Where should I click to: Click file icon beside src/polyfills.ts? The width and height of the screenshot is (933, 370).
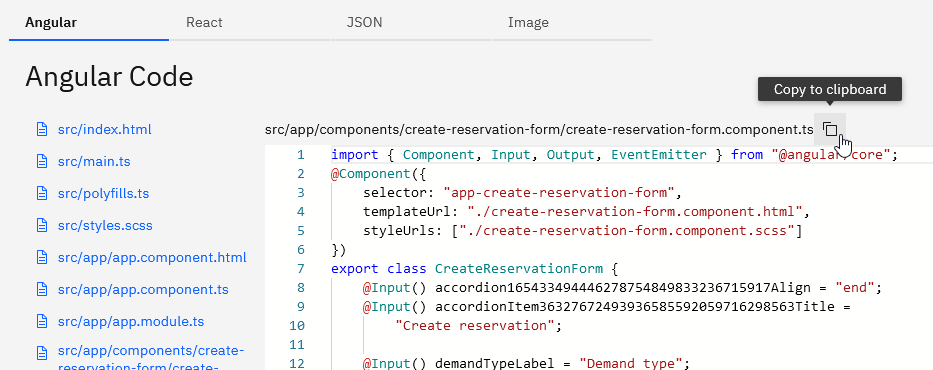(42, 193)
